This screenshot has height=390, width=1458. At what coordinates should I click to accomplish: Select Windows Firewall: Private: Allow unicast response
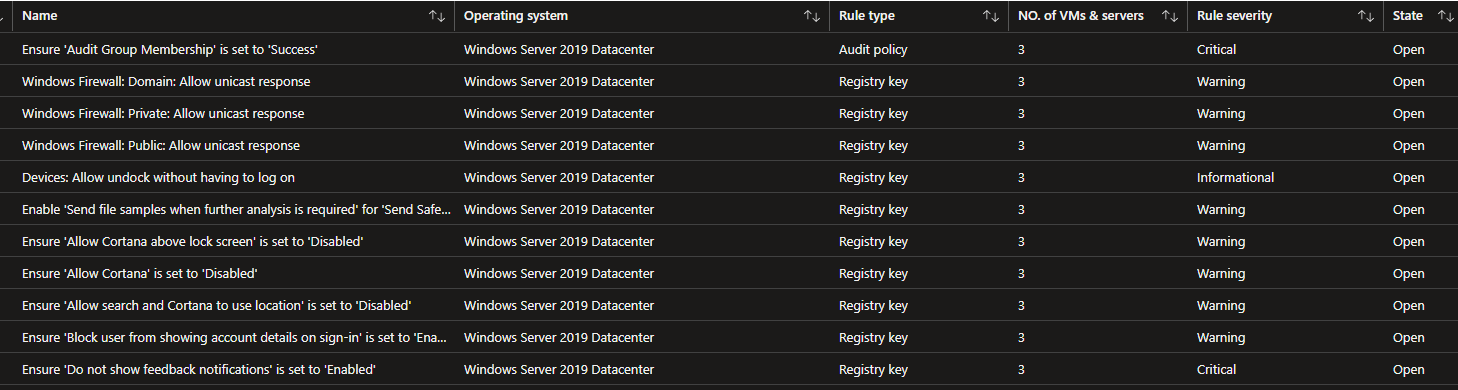[163, 113]
